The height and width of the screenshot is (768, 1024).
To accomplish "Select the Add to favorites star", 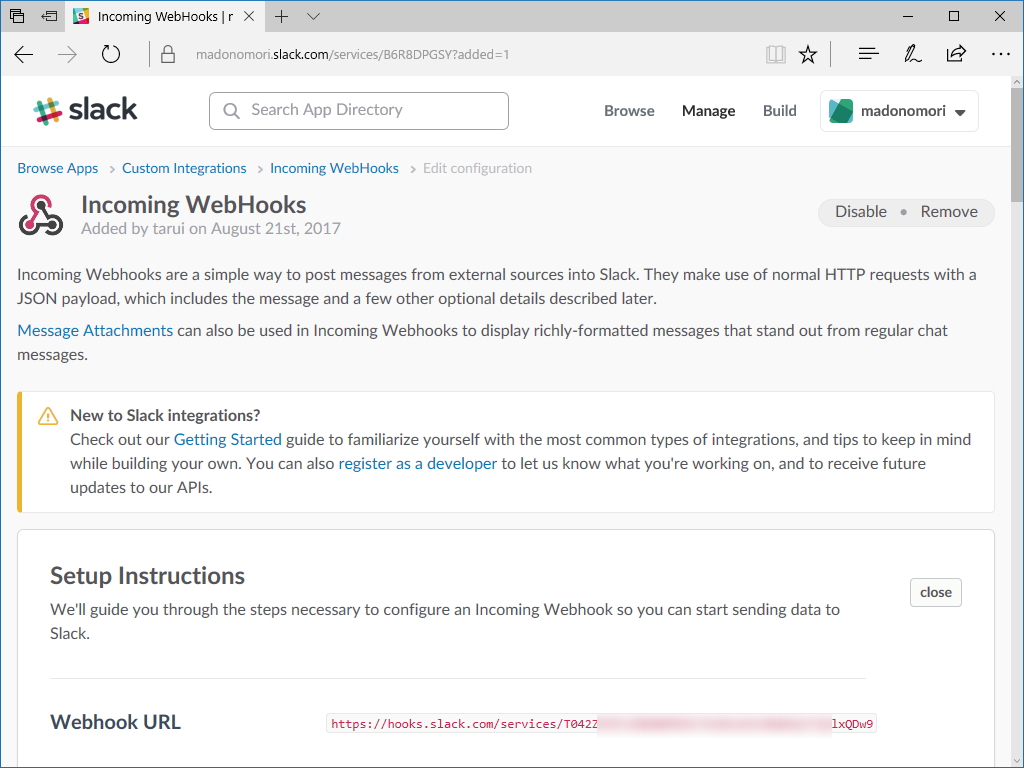I will coord(808,54).
